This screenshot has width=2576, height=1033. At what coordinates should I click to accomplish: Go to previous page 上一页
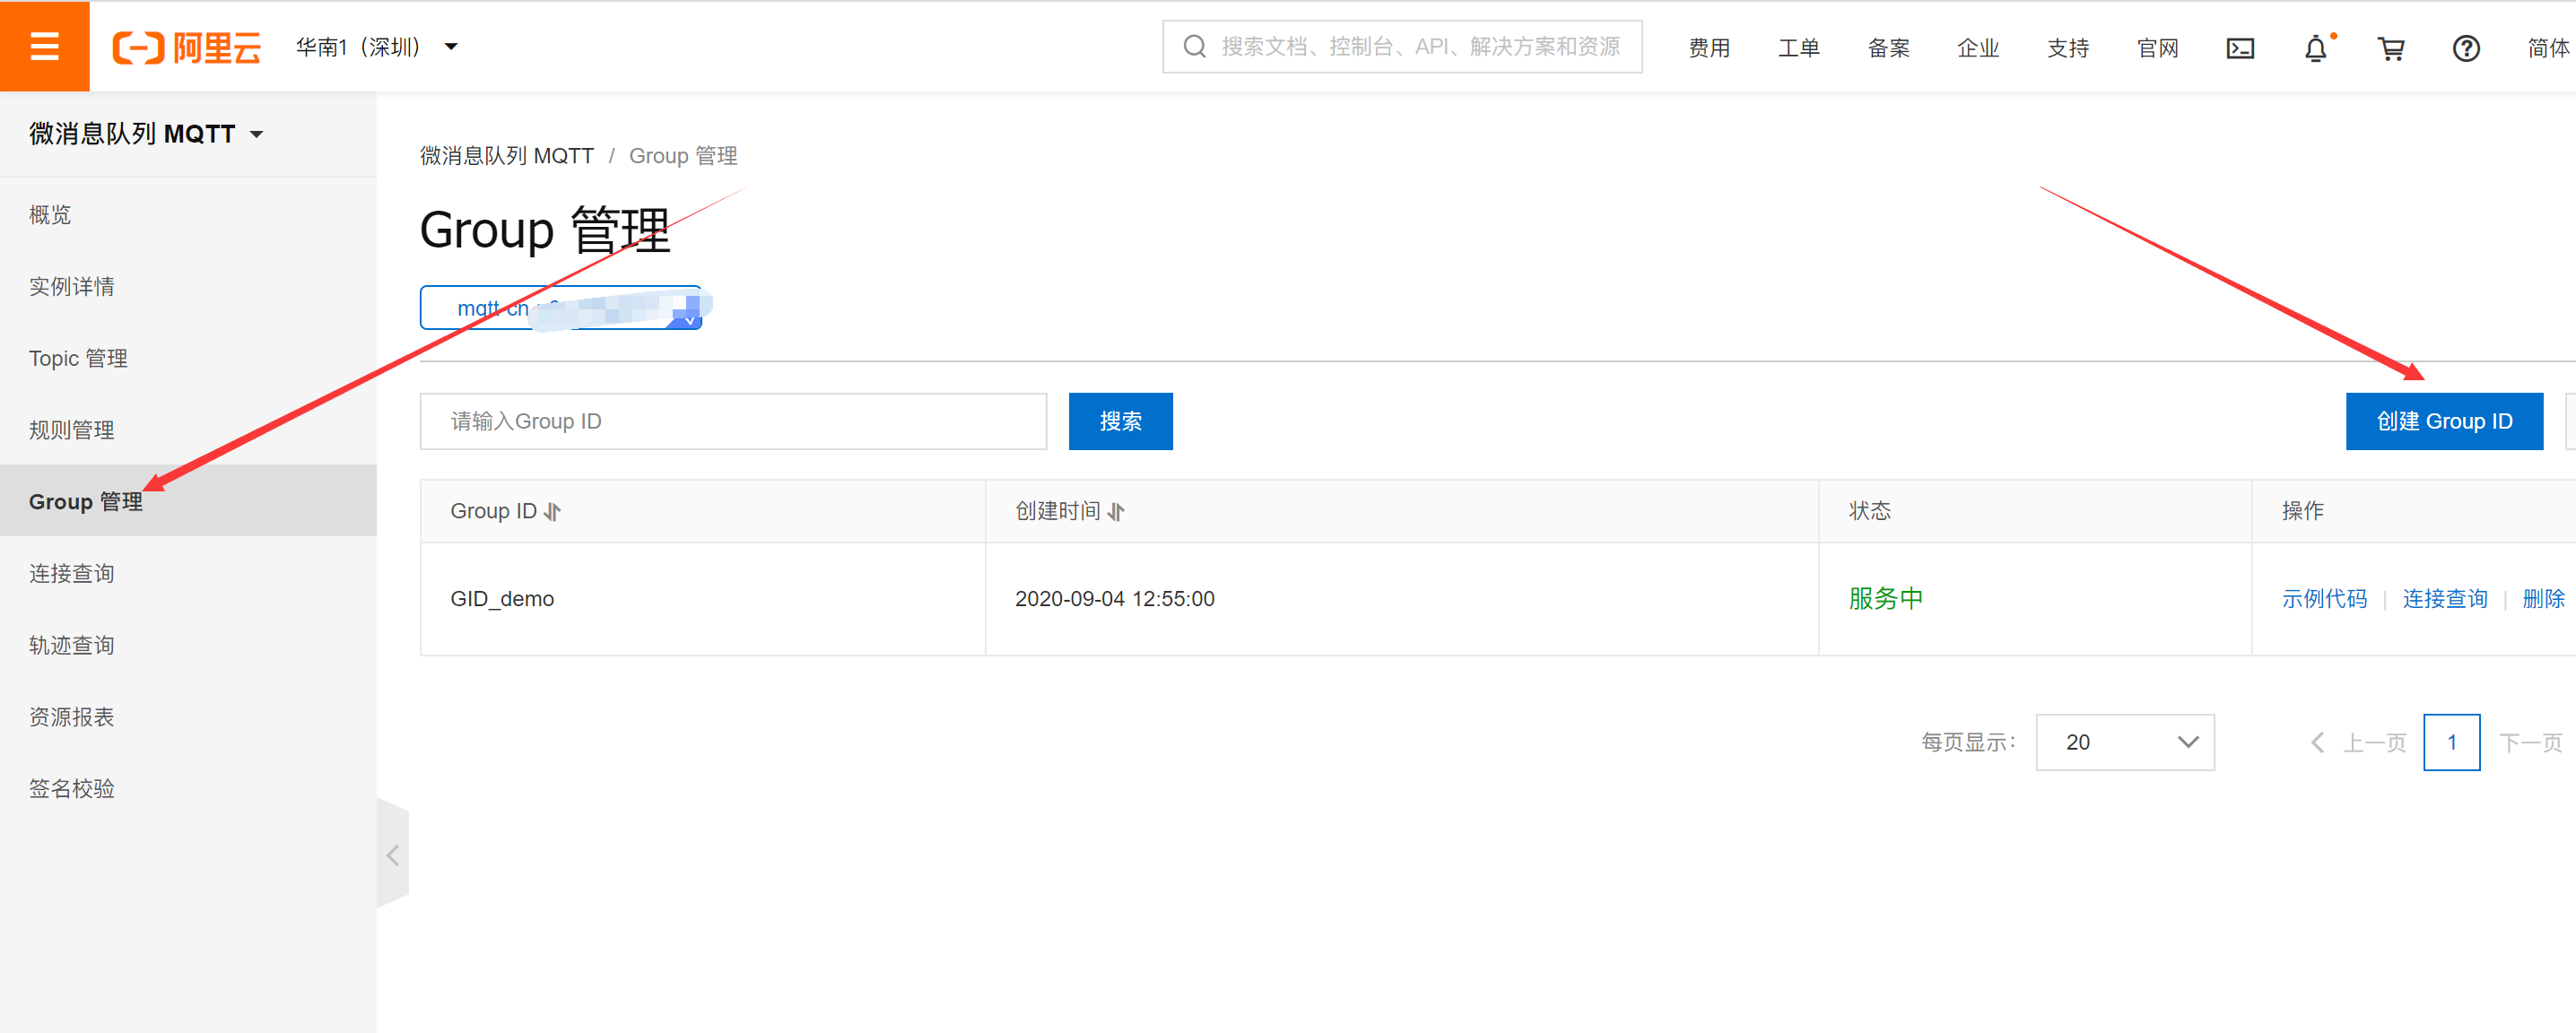[2359, 742]
